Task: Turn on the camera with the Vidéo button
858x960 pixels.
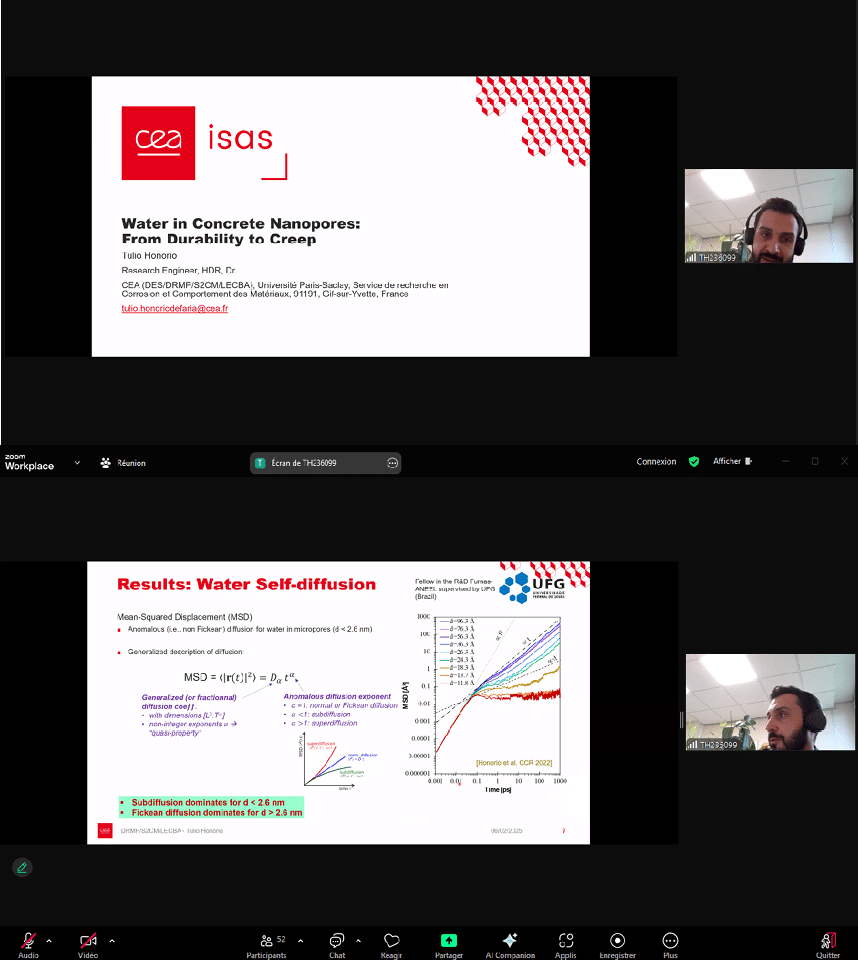Action: coord(88,945)
